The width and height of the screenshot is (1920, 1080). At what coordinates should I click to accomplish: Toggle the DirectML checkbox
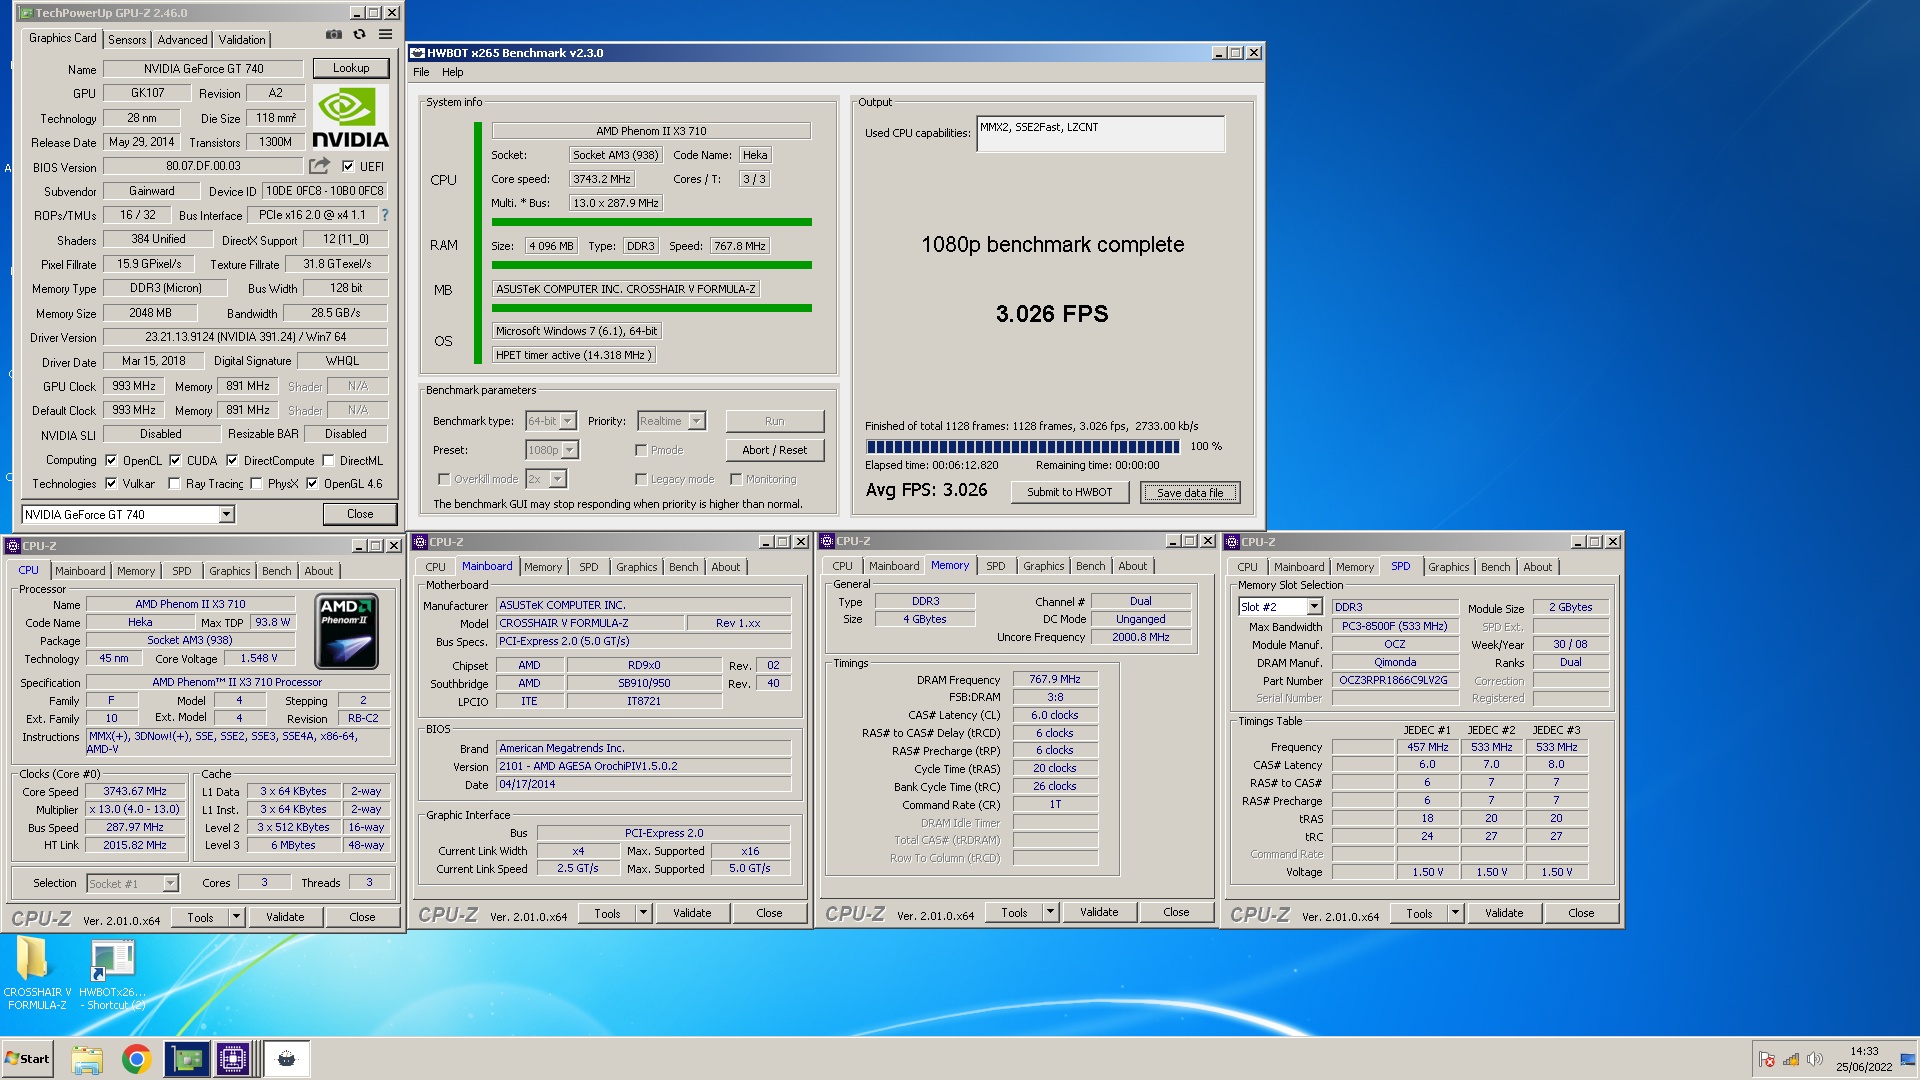[328, 460]
